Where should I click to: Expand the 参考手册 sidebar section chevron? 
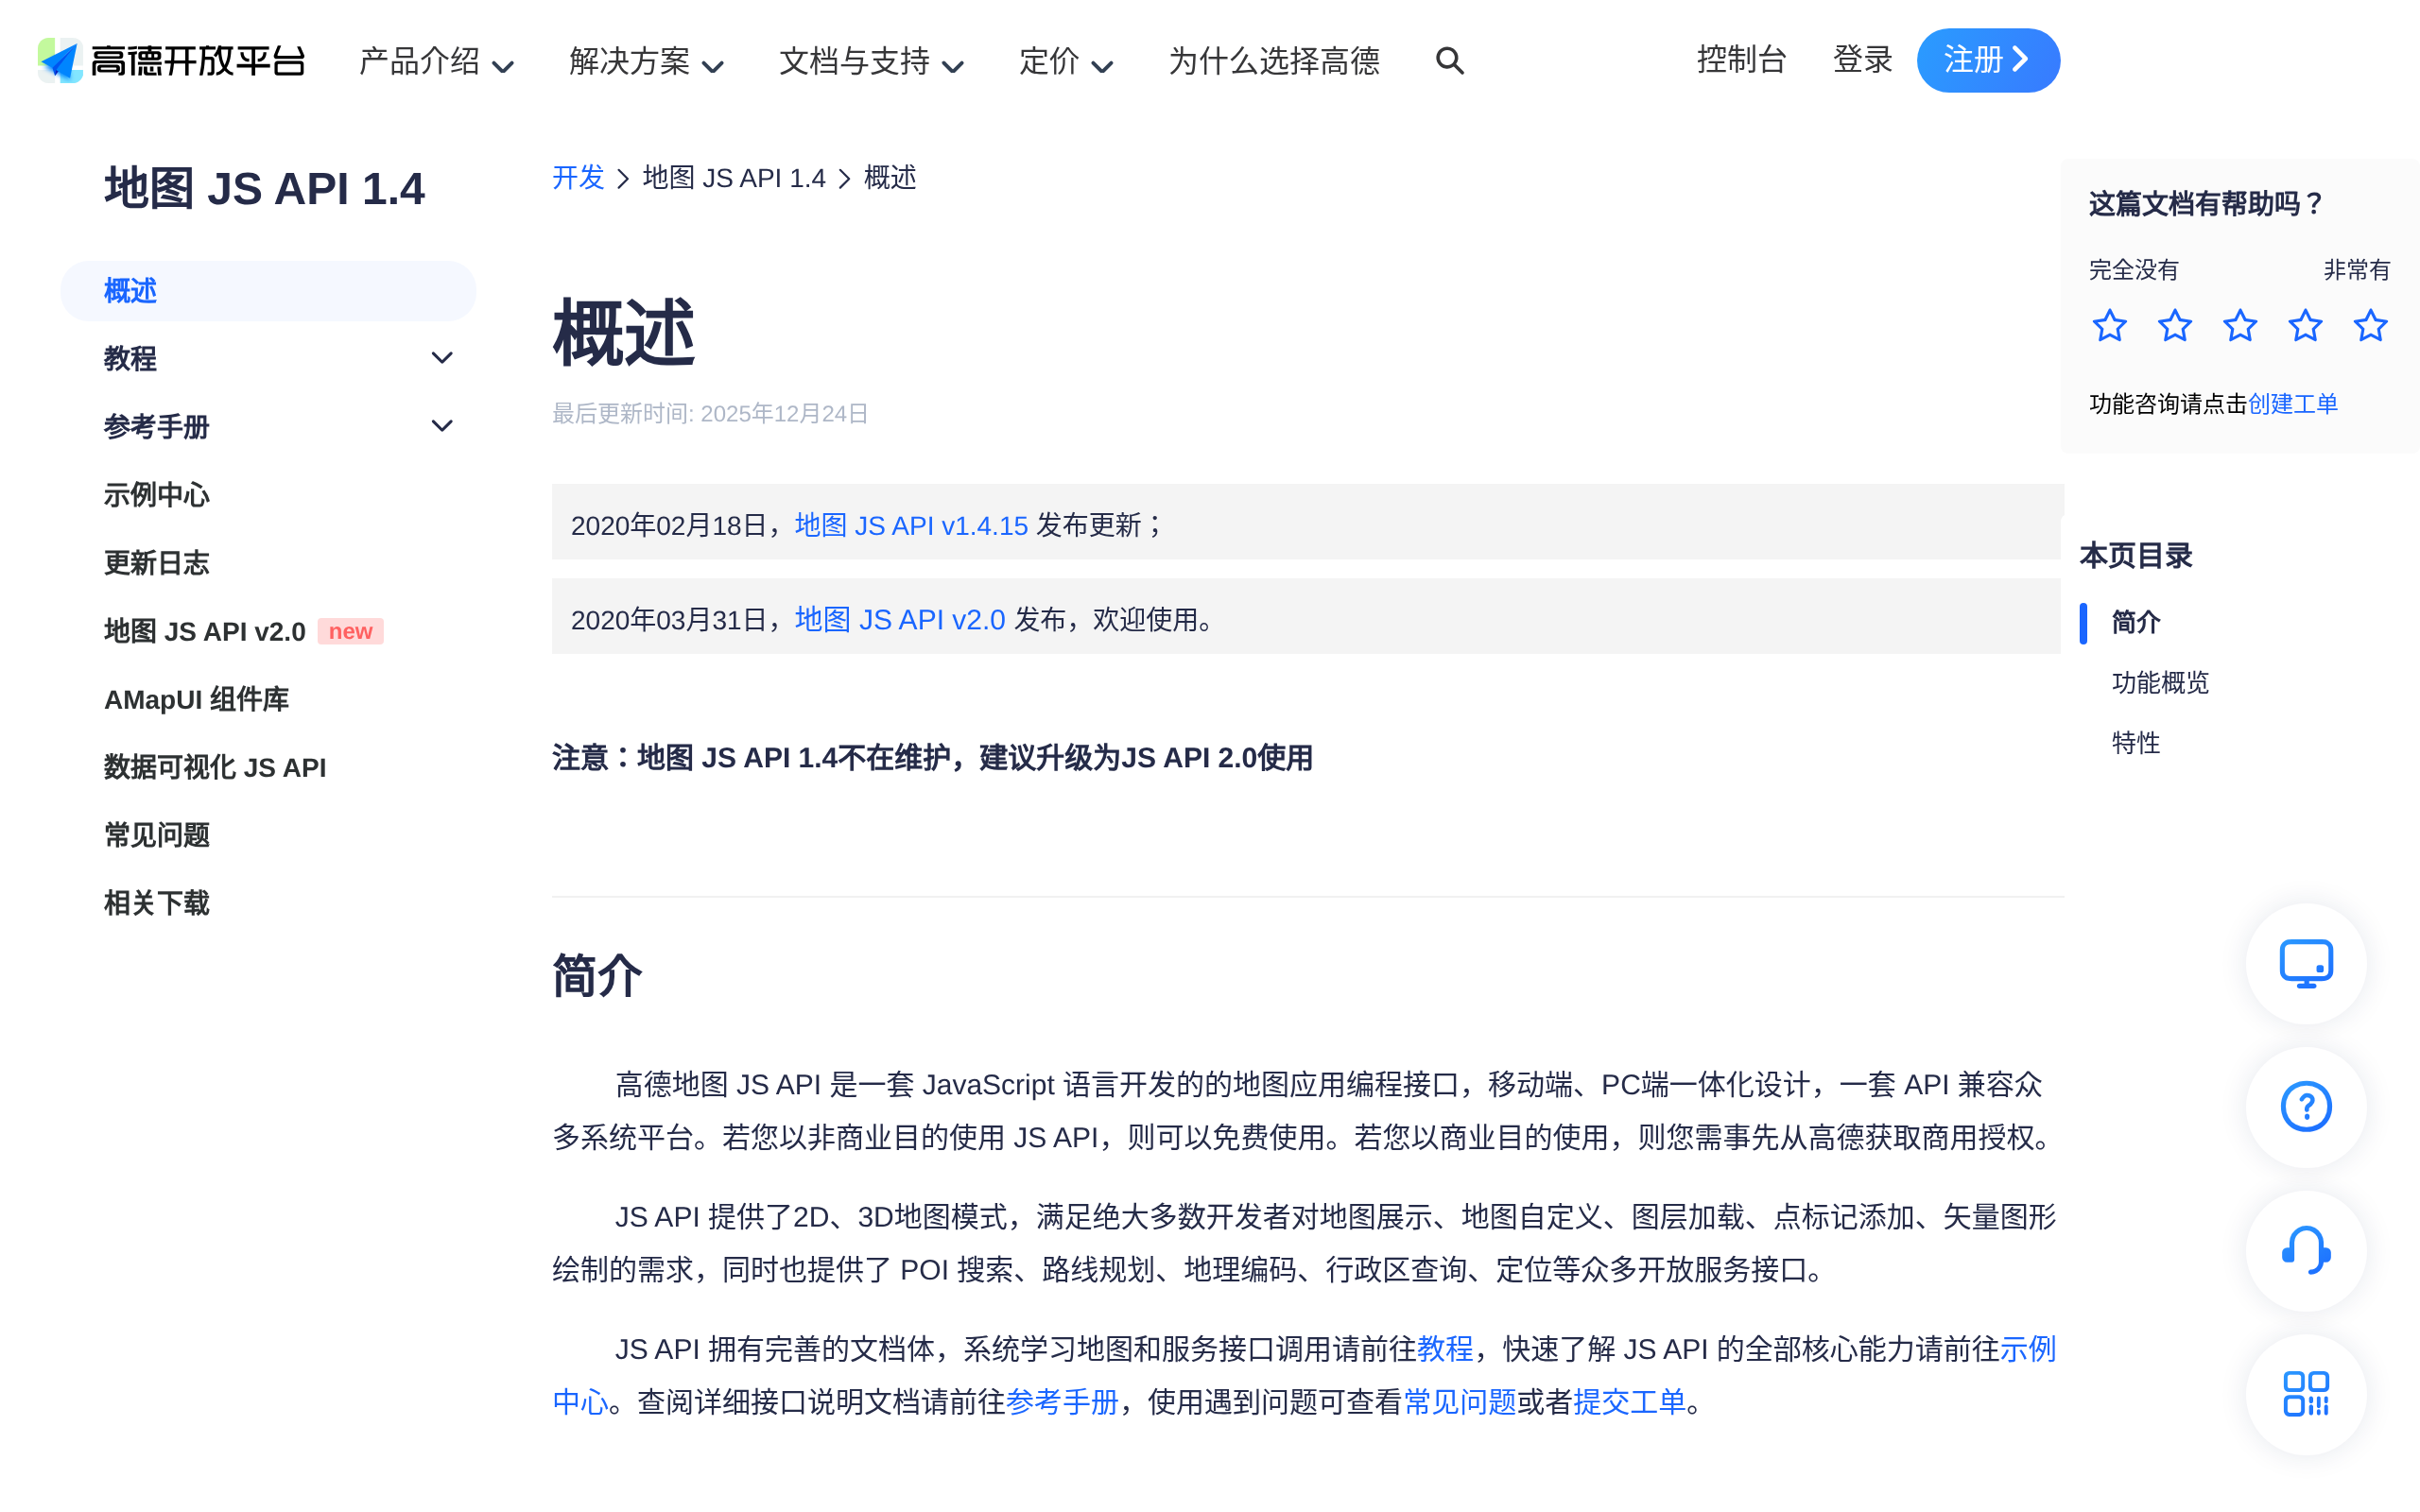click(x=442, y=426)
